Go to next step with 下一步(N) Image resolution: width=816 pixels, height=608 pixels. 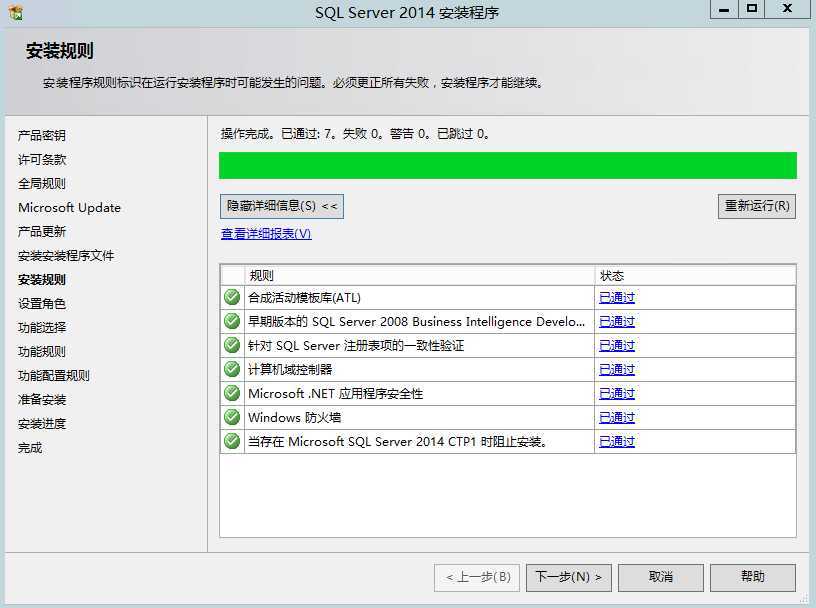(568, 577)
